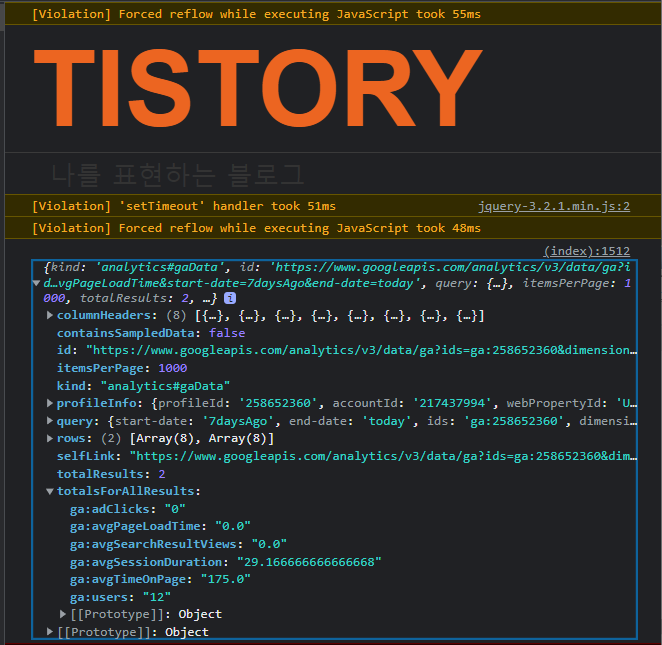This screenshot has height=645, width=662.
Task: Click the ga:avgPageLoadTime "0.0" entry
Action: tap(160, 526)
